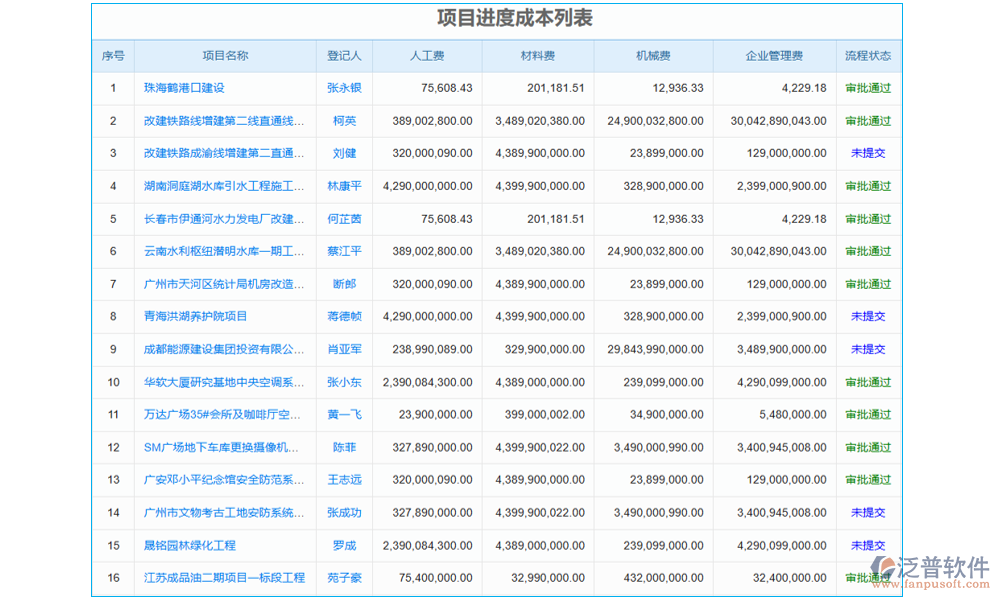Sort table by 人工费 column header
Screen dimensions: 1000x600
tap(427, 56)
